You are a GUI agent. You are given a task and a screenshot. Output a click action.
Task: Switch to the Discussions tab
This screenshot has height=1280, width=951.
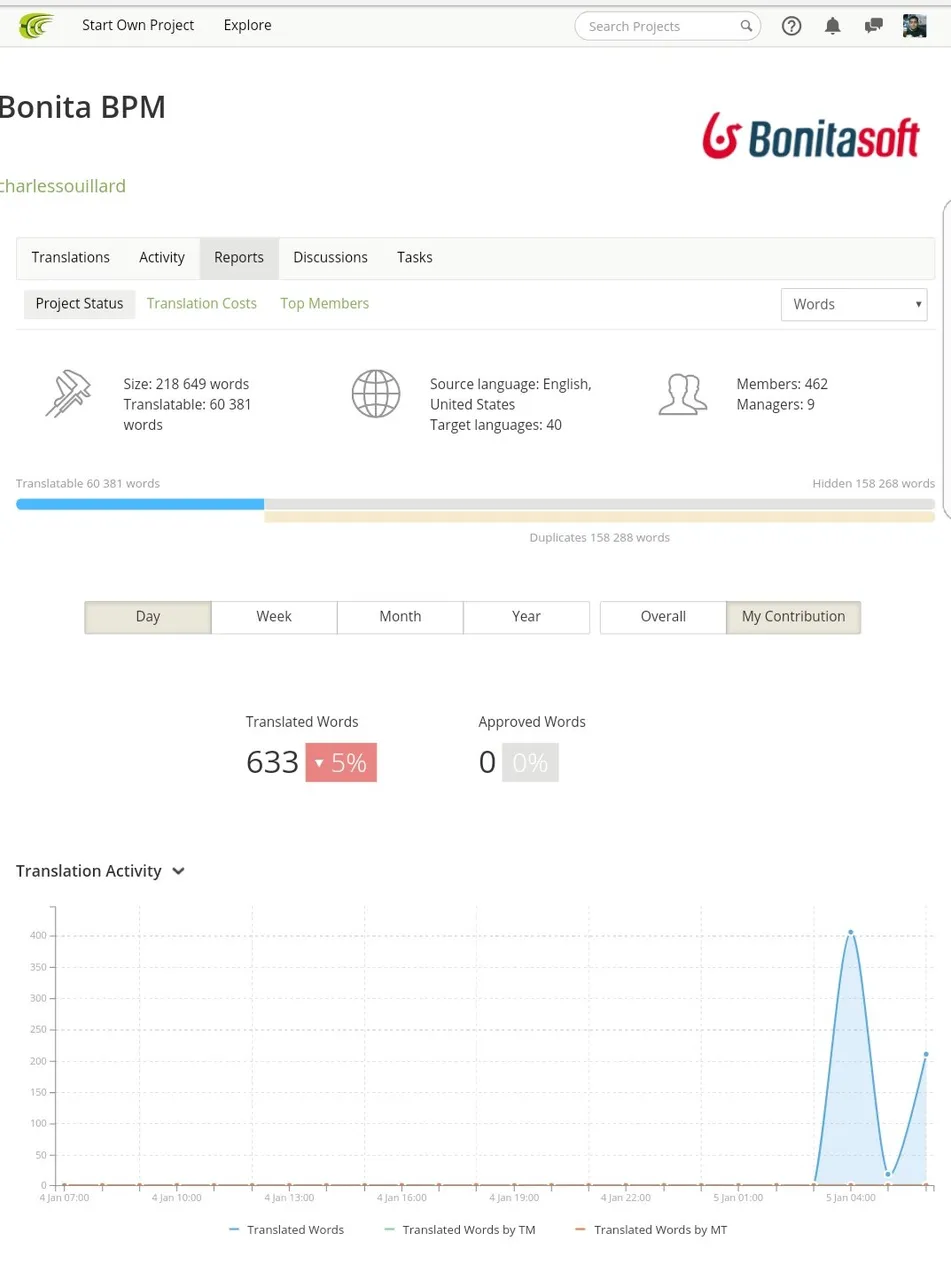tap(330, 257)
